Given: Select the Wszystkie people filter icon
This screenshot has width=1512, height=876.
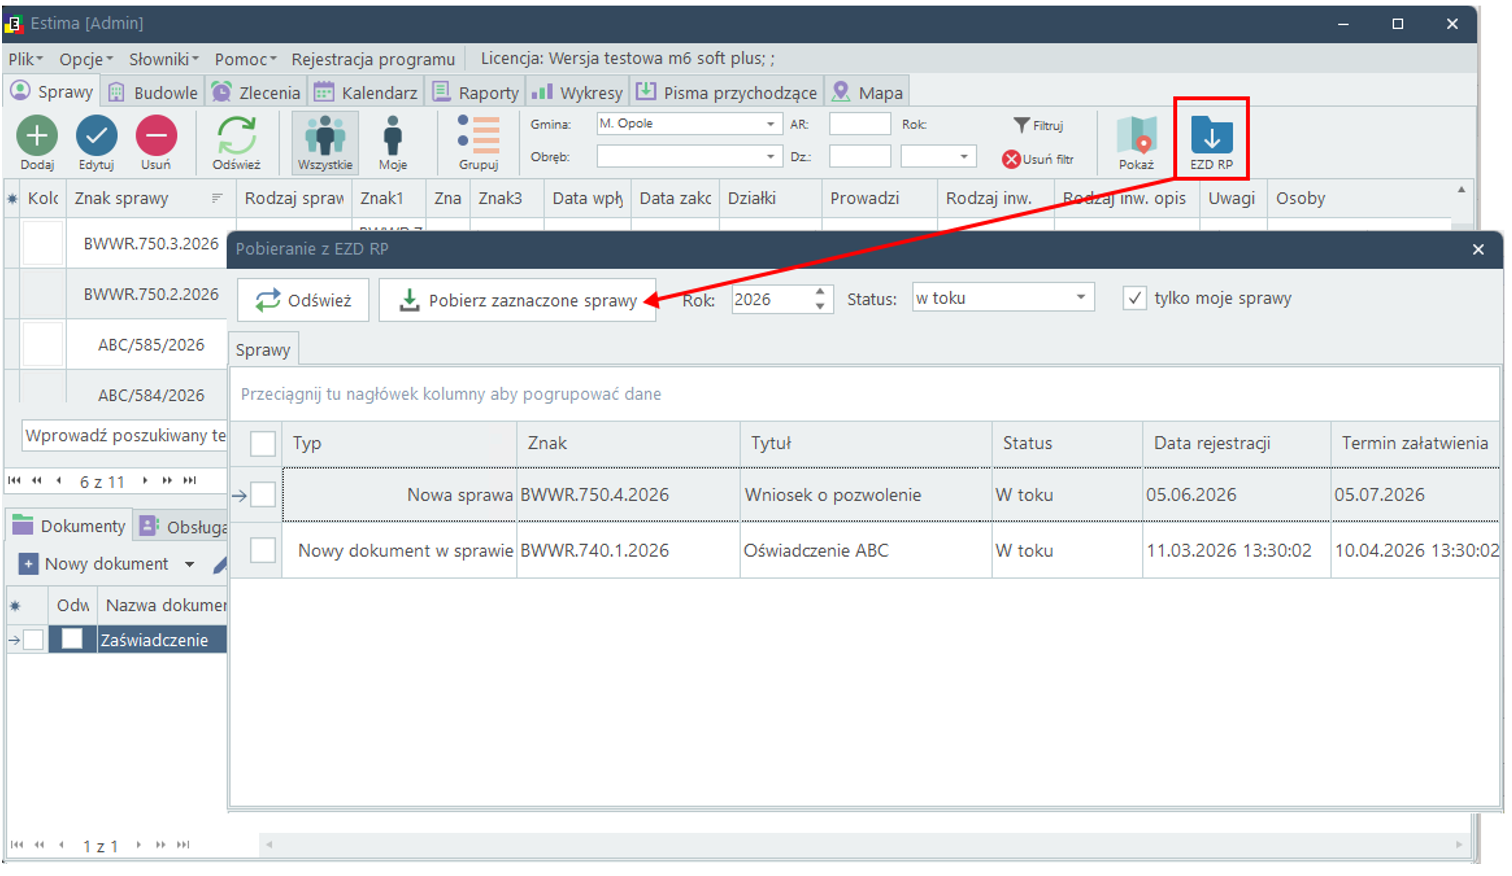Looking at the screenshot, I should (x=325, y=135).
